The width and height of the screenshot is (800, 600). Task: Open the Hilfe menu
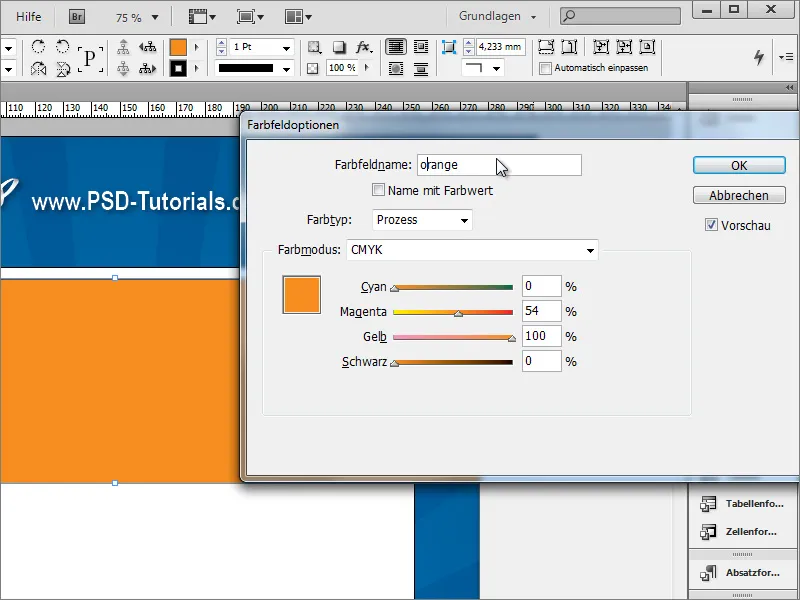(x=27, y=16)
